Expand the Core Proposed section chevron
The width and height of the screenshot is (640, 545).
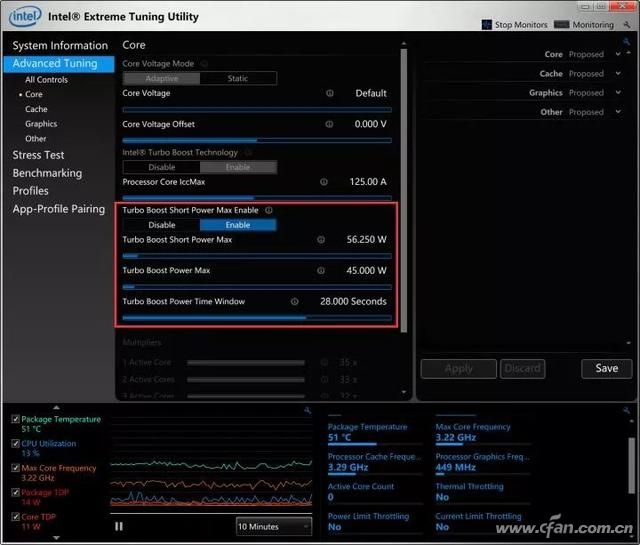pyautogui.click(x=618, y=54)
